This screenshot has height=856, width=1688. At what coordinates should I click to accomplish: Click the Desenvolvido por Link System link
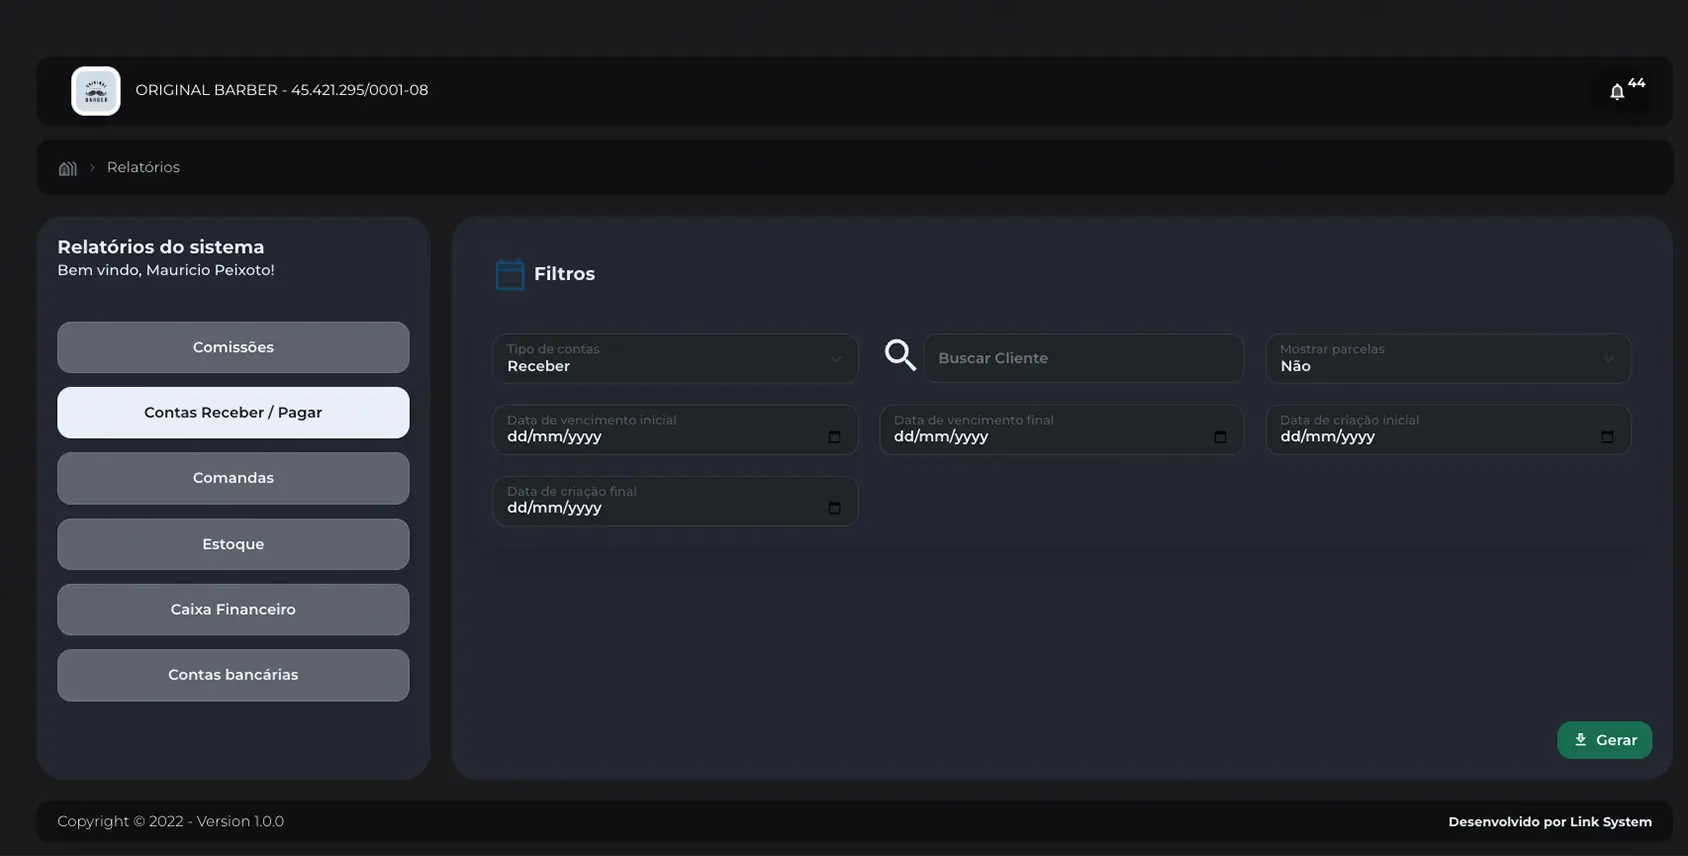click(1549, 822)
